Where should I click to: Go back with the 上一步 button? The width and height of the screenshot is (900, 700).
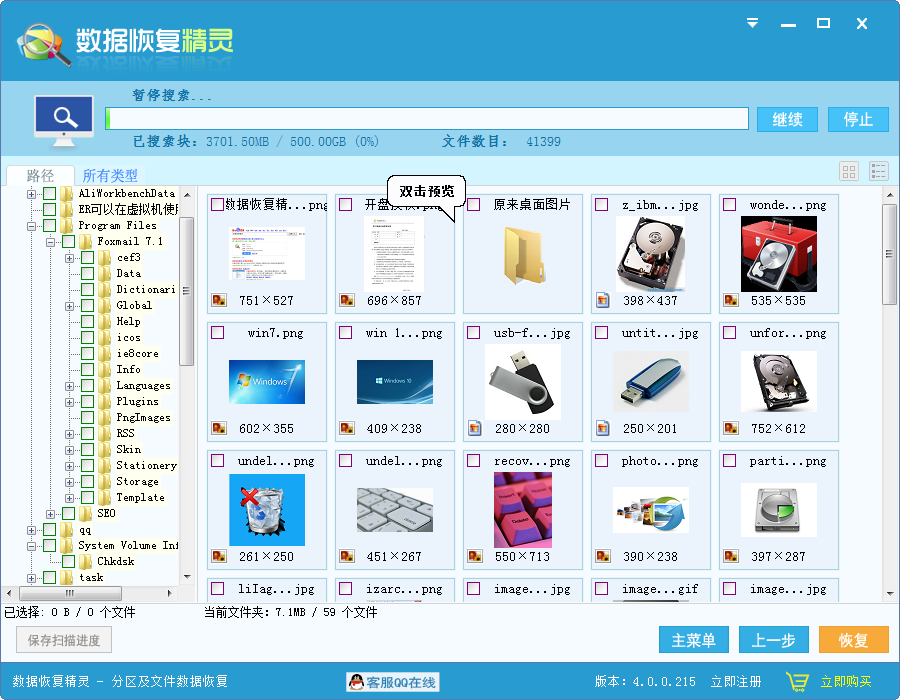click(773, 640)
